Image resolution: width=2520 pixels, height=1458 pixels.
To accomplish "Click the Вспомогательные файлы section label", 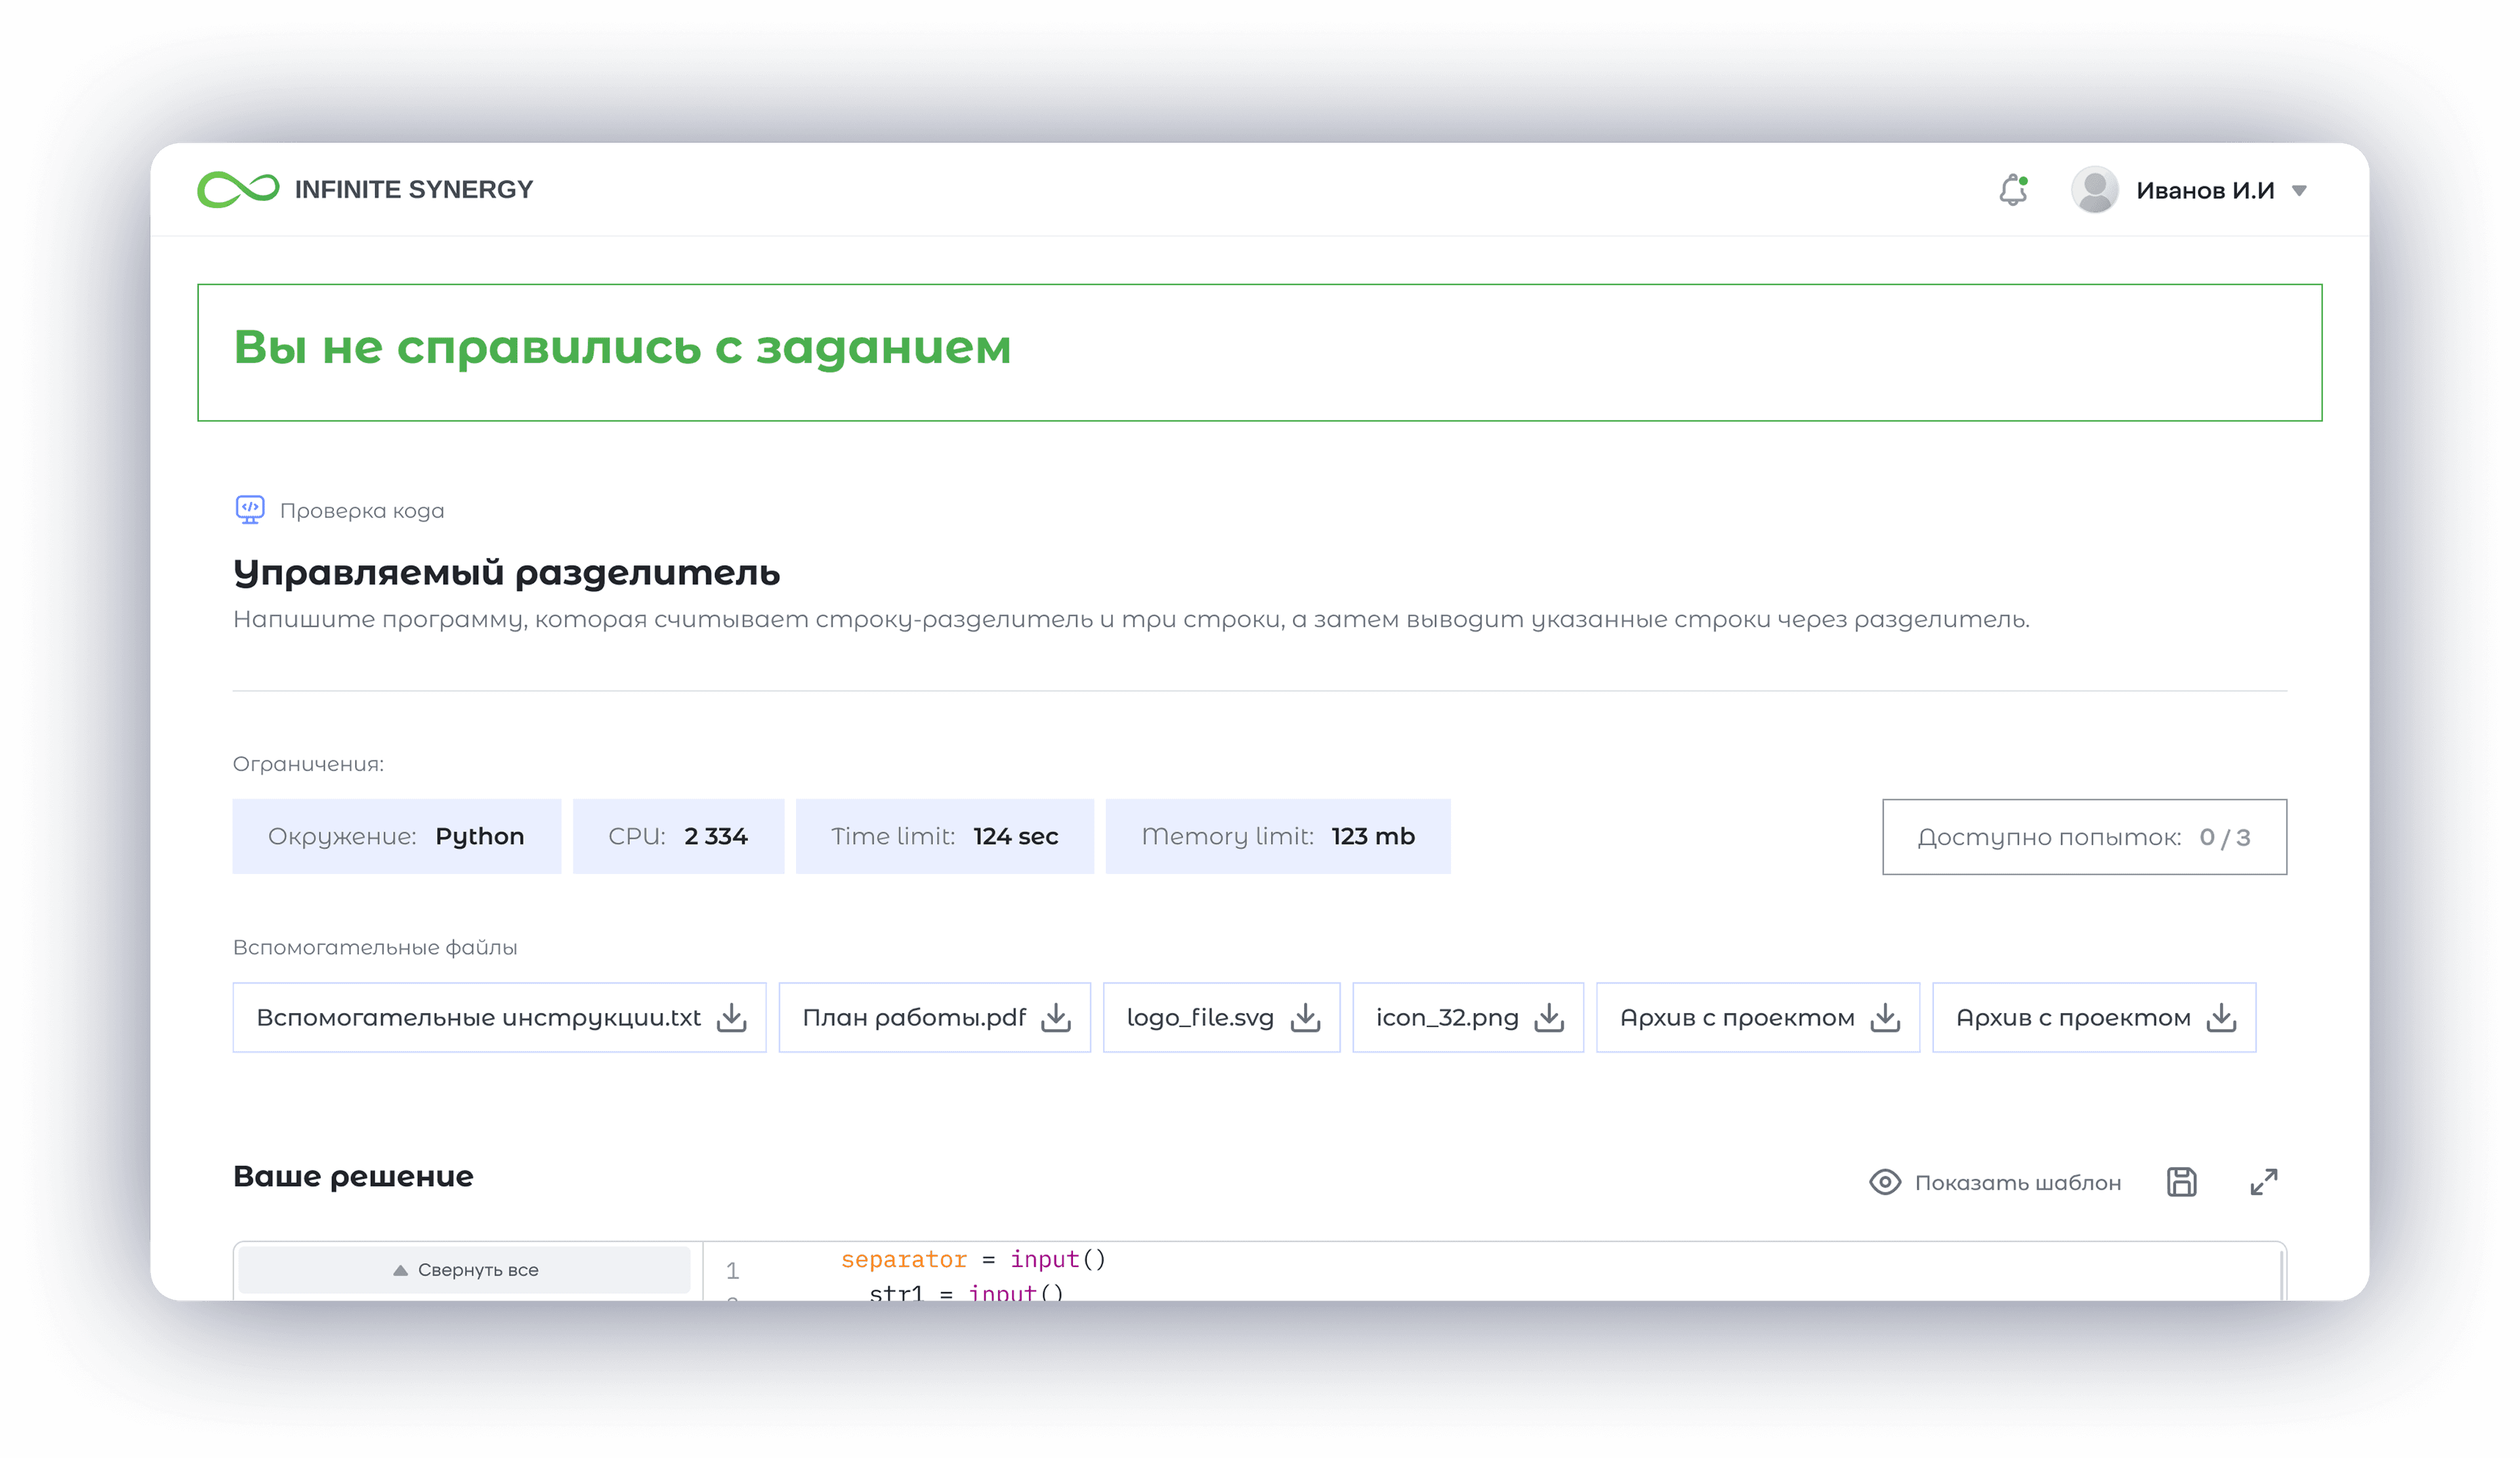I will [374, 946].
